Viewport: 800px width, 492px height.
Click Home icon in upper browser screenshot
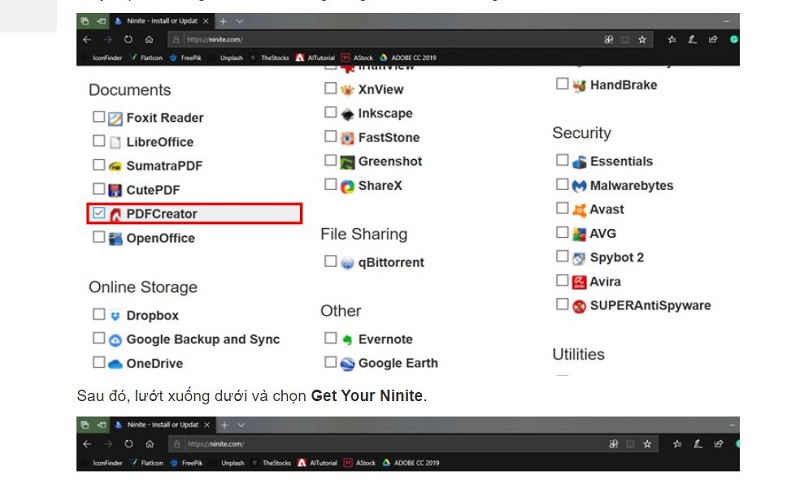click(x=149, y=39)
